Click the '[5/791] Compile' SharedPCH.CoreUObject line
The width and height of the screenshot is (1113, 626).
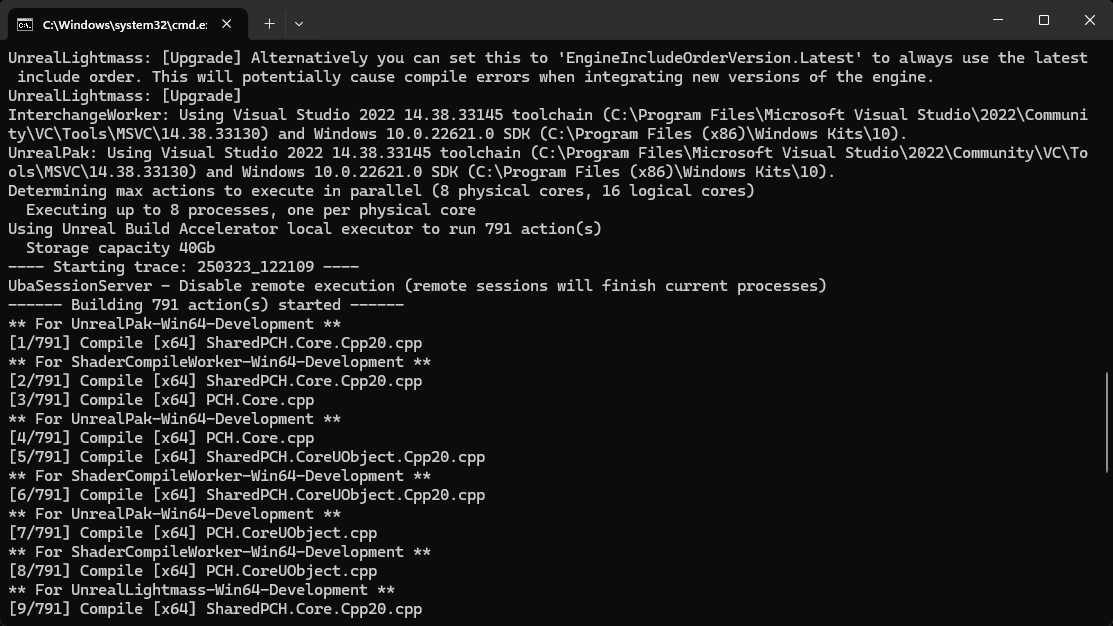click(246, 457)
